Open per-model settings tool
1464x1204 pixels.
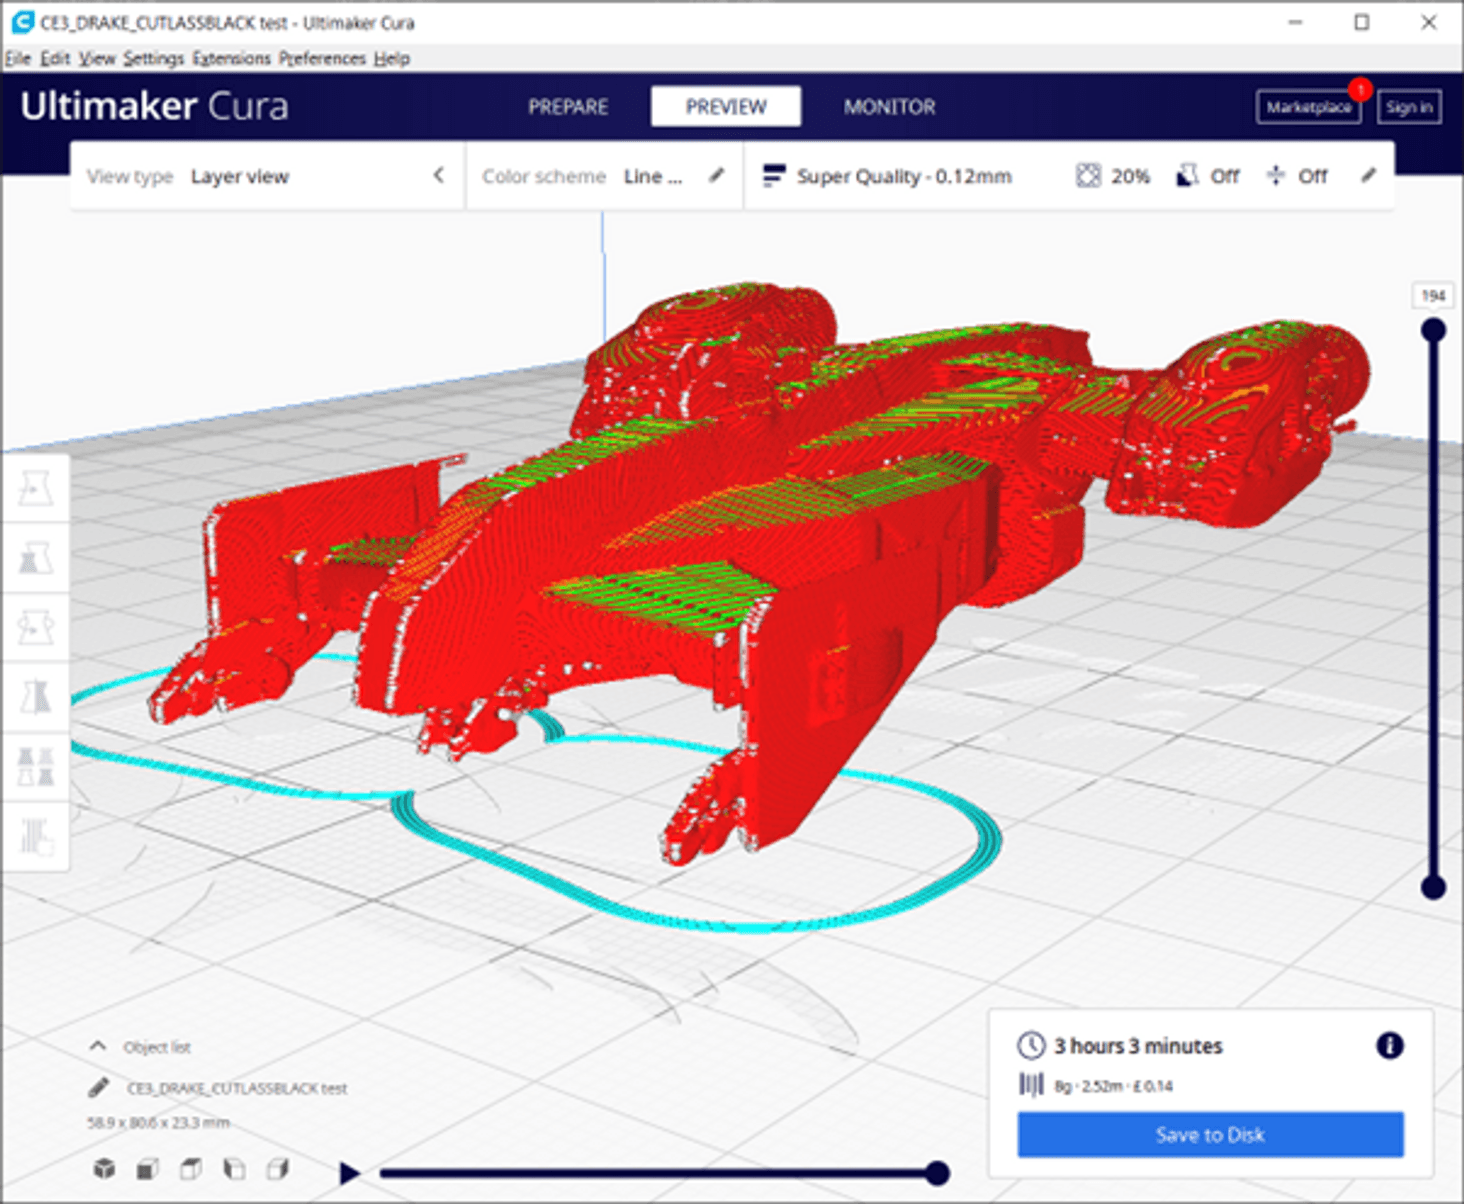[36, 767]
